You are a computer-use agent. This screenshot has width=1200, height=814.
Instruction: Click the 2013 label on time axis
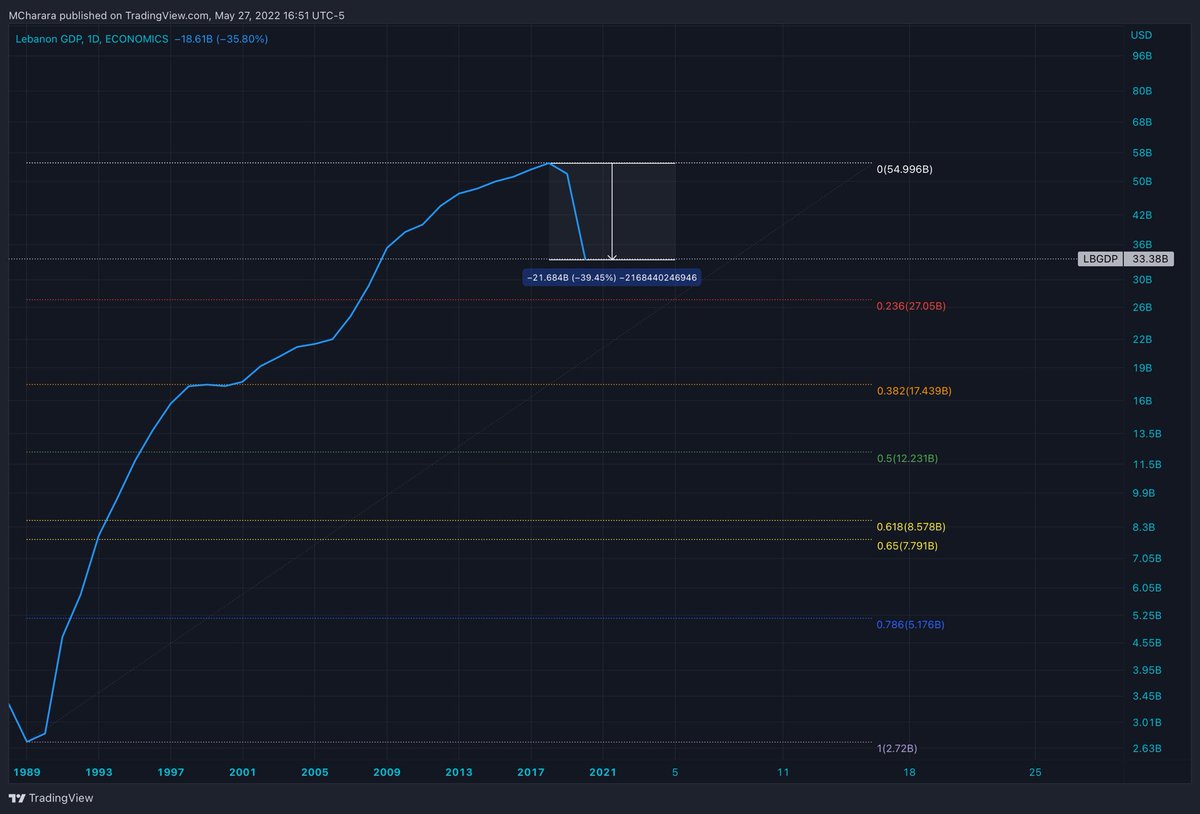[x=459, y=772]
